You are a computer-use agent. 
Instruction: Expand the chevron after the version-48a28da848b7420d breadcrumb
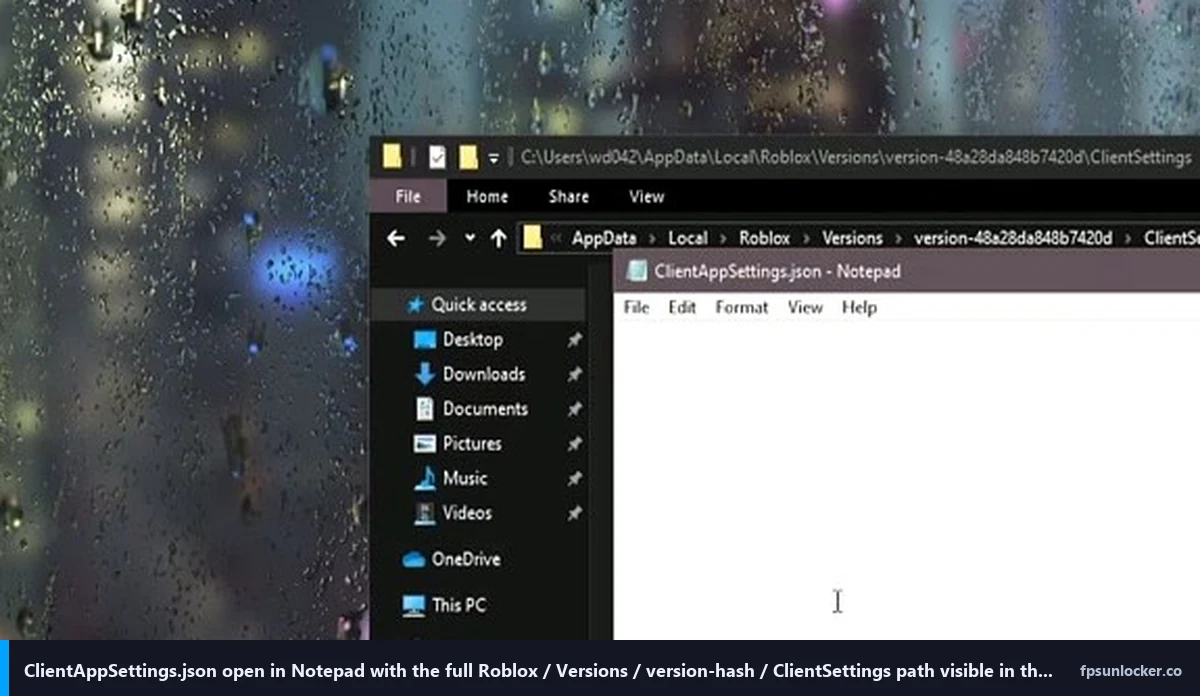click(1128, 239)
